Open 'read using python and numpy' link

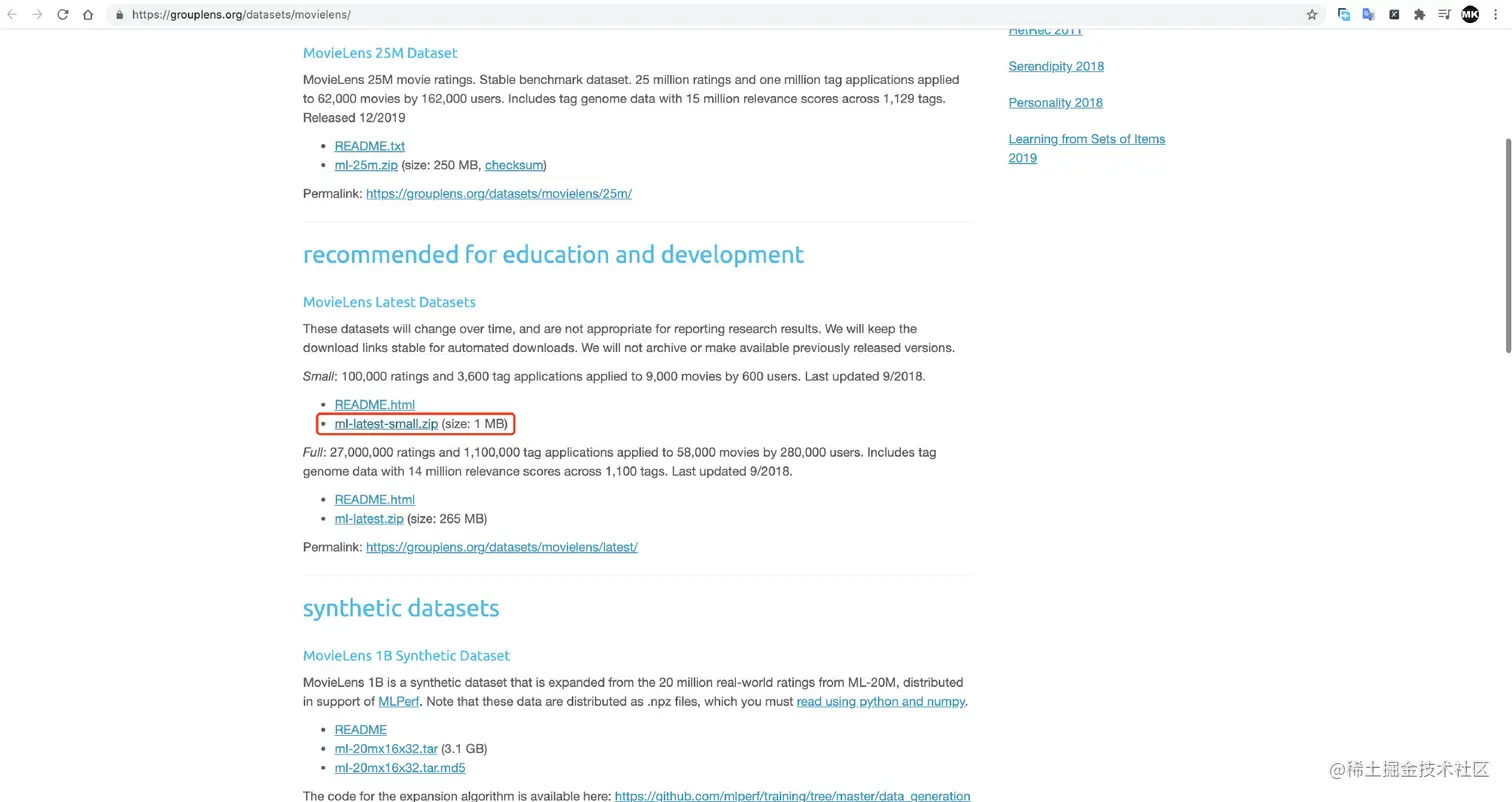click(x=880, y=701)
